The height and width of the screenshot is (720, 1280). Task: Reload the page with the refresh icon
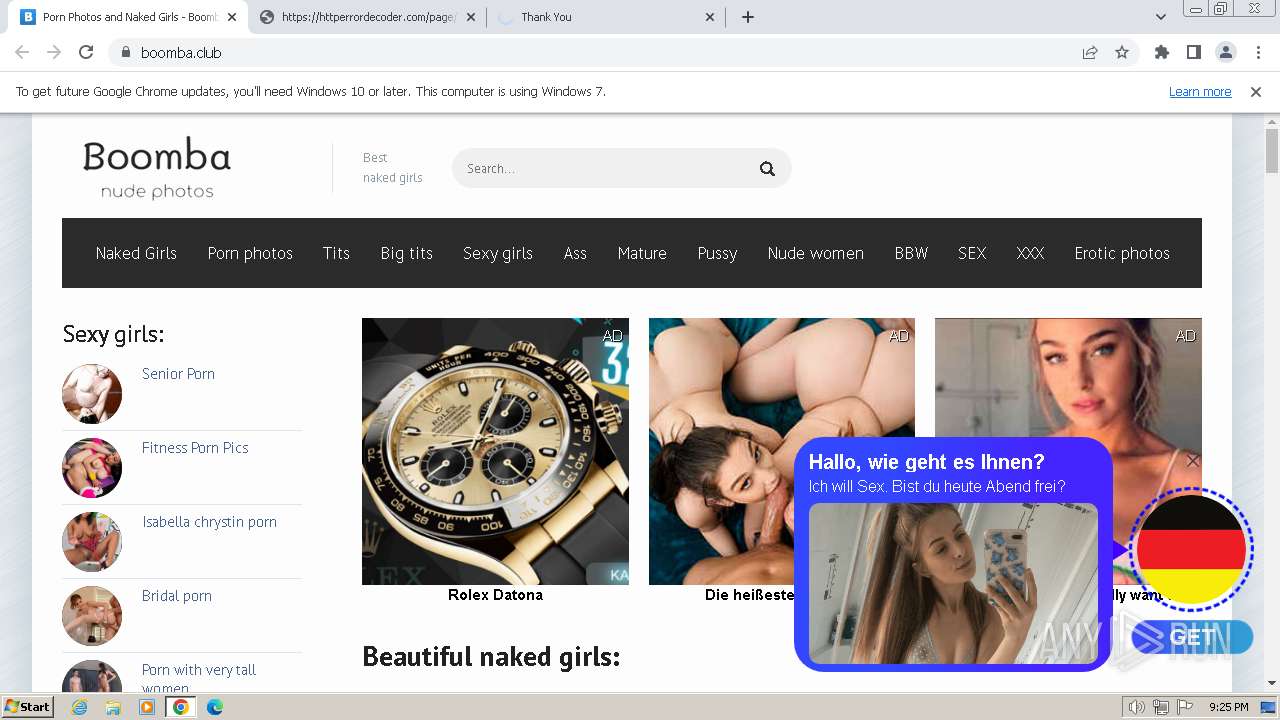pos(86,52)
